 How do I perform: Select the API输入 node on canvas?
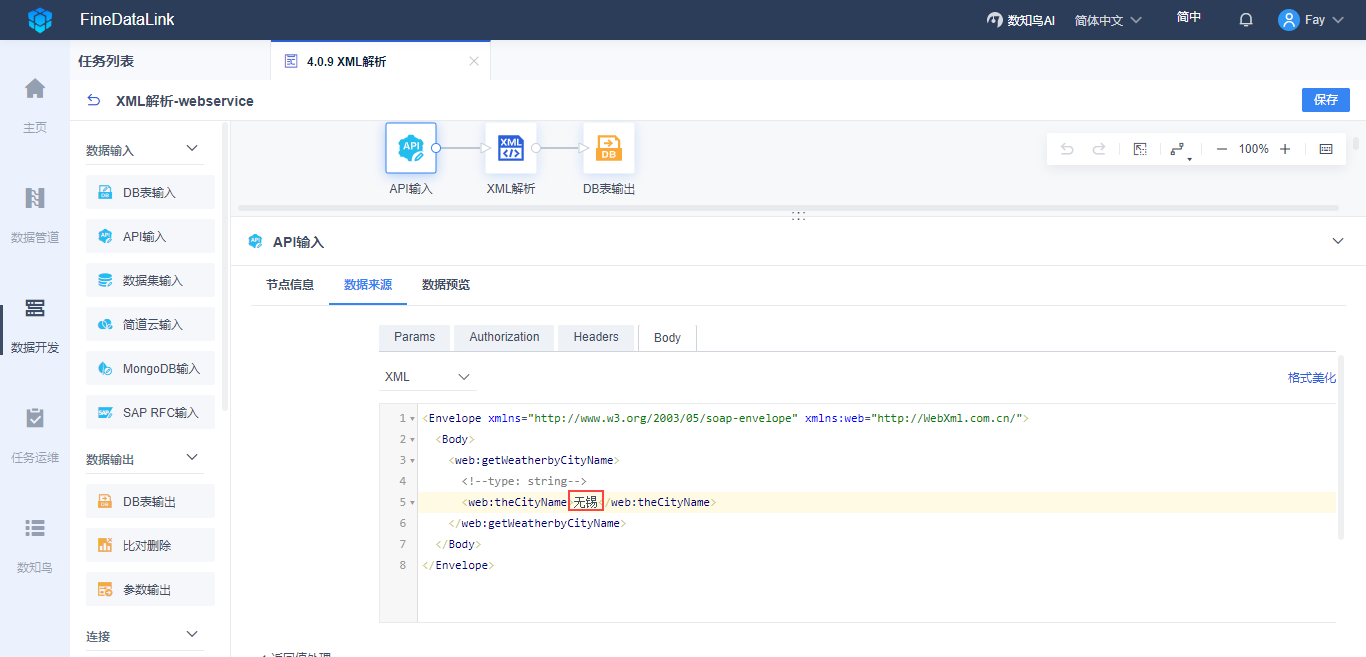click(x=411, y=149)
